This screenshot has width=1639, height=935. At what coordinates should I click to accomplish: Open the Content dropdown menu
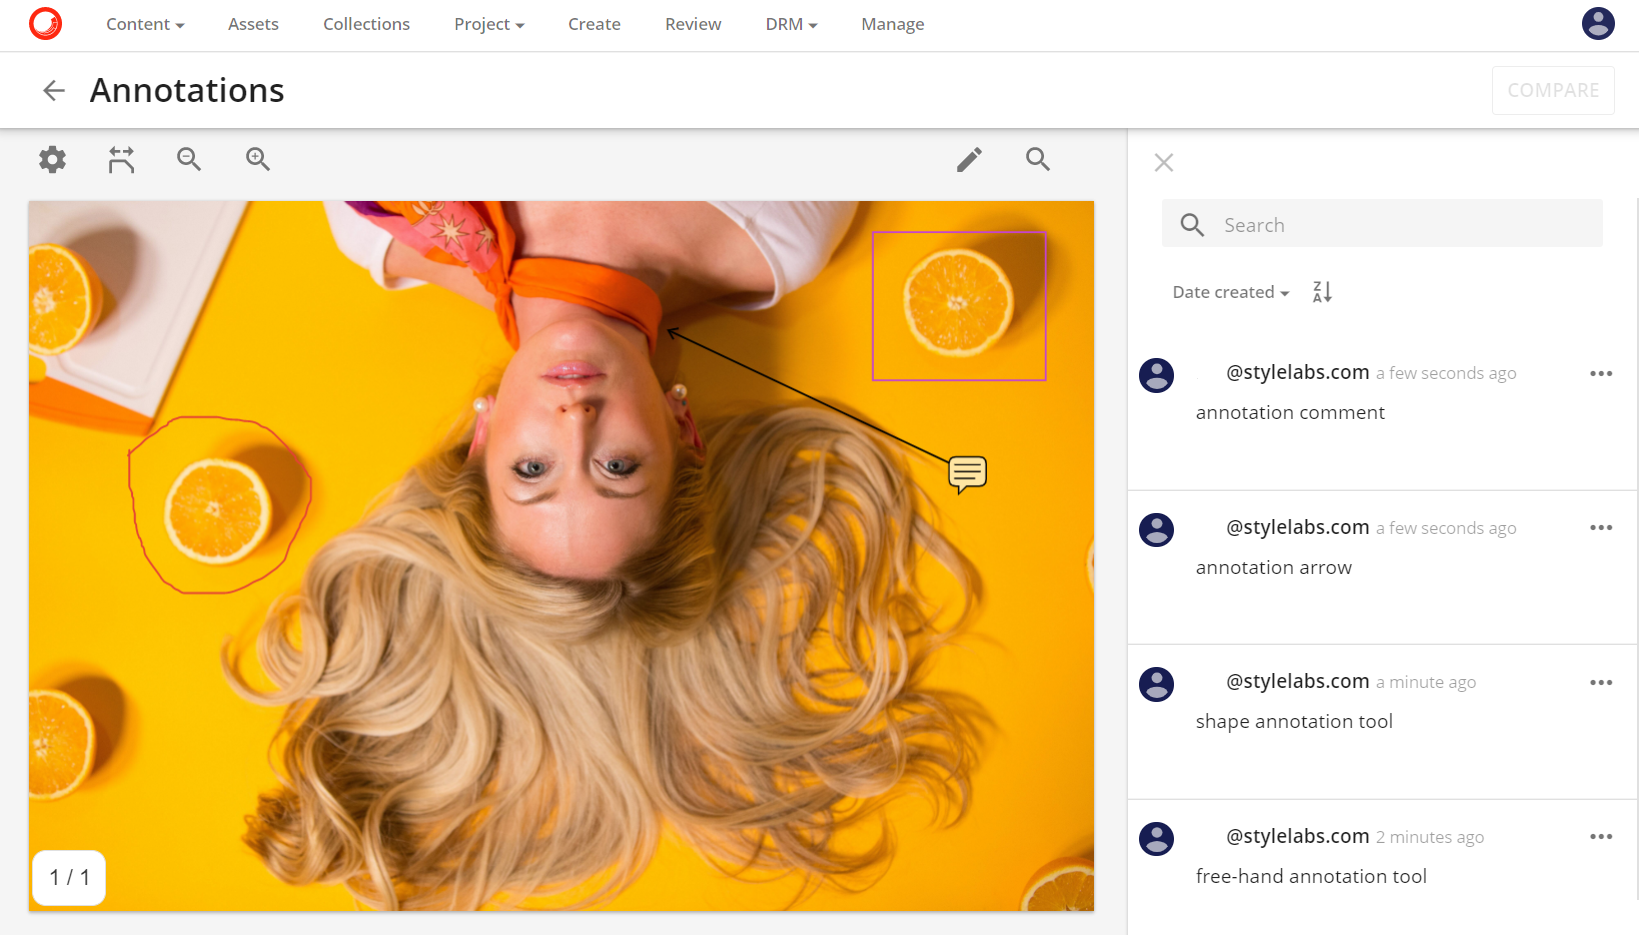[x=145, y=24]
